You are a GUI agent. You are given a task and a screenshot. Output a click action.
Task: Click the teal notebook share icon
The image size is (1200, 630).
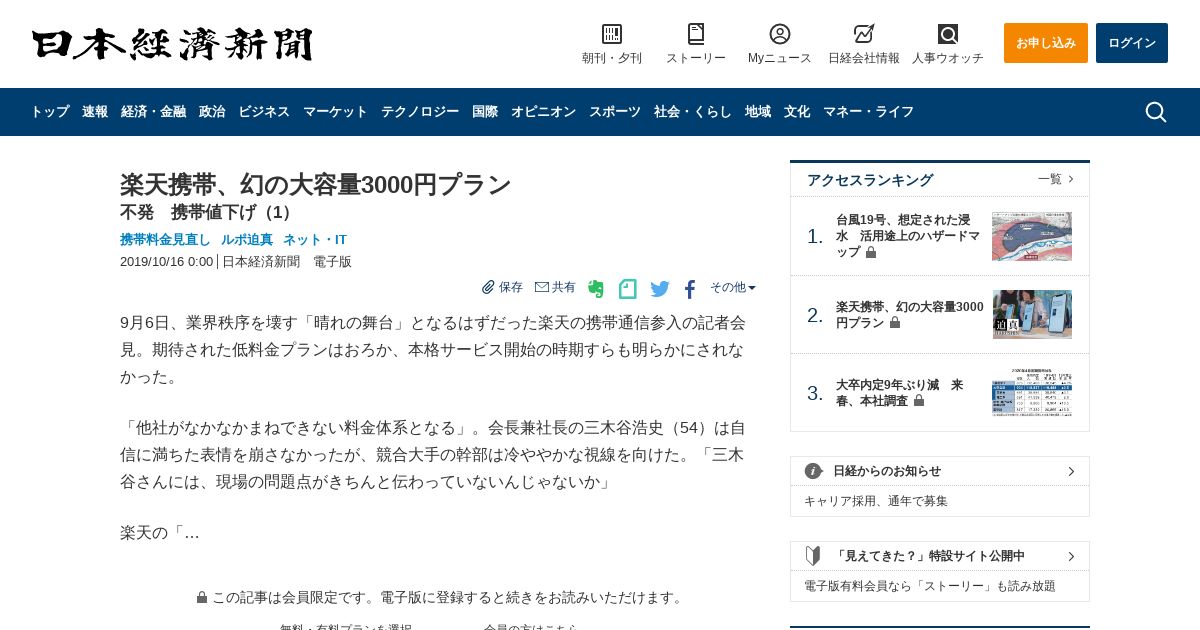(628, 289)
